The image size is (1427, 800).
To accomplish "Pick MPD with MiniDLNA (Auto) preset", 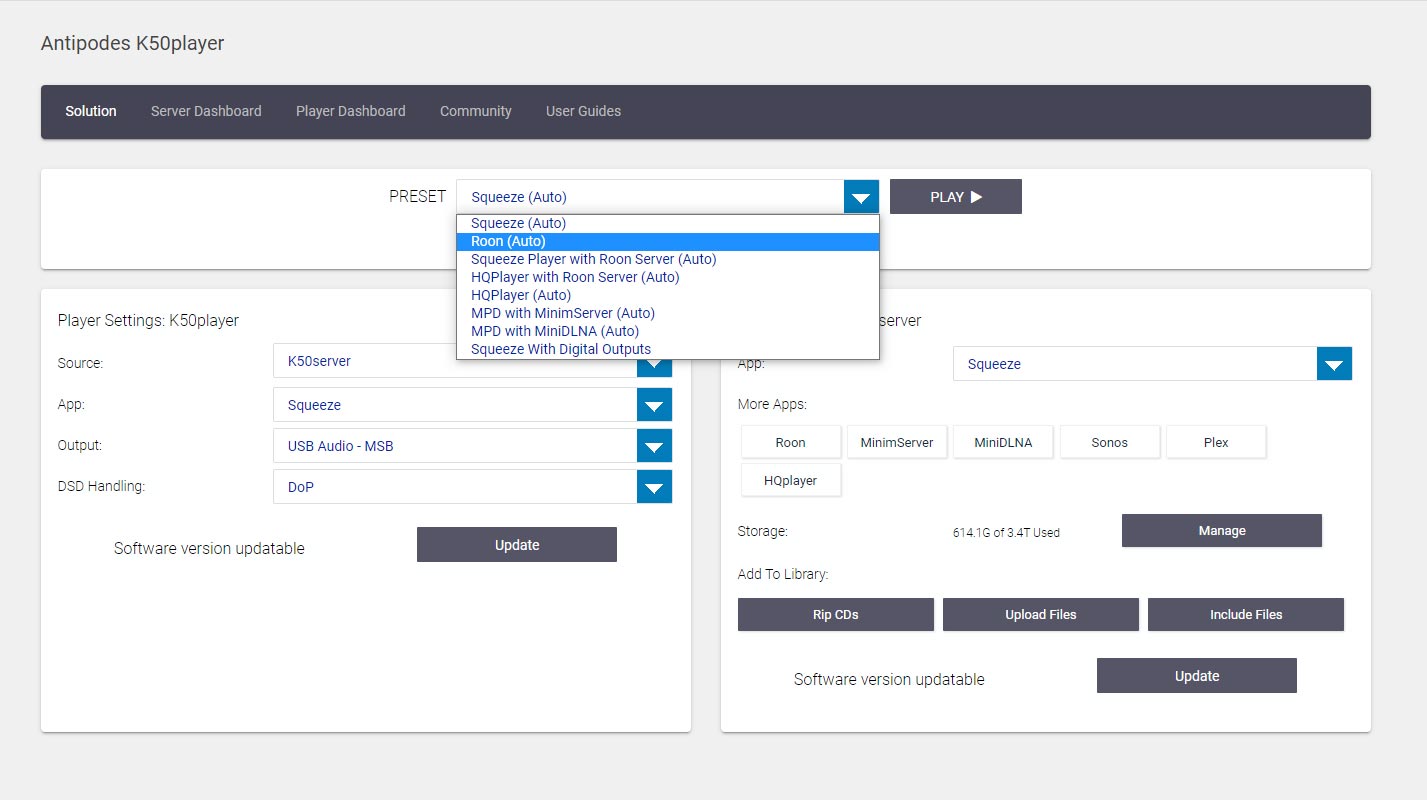I will pyautogui.click(x=668, y=331).
